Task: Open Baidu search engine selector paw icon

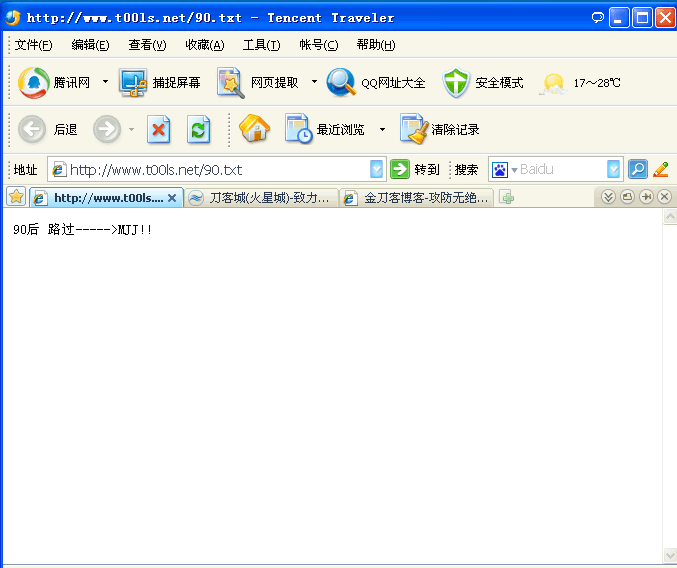Action: click(500, 170)
